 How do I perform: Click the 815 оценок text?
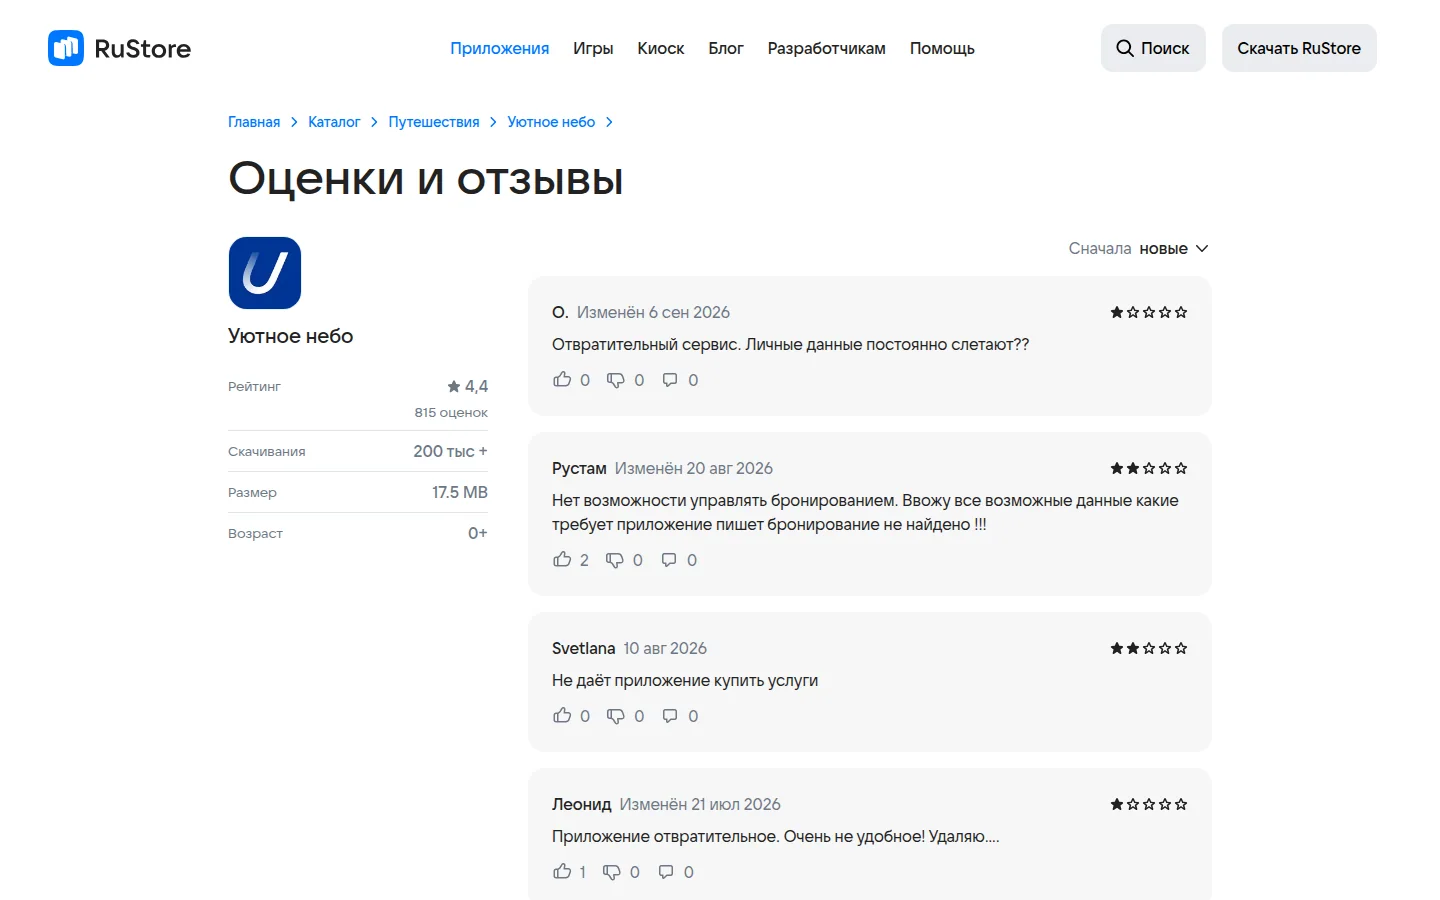[451, 412]
